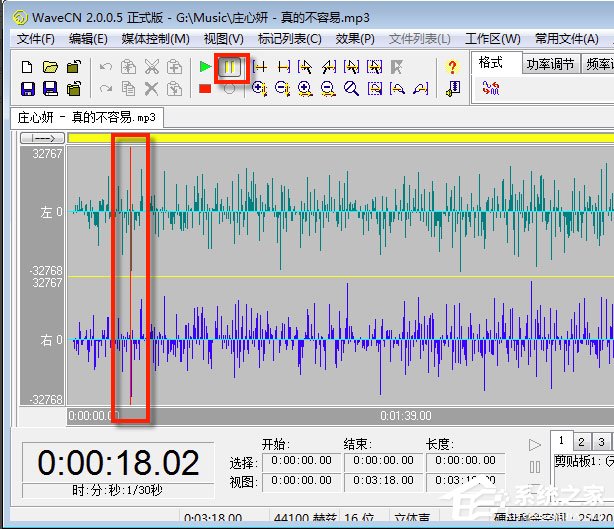Click the zoom in magnifier icon
614x529 pixels.
304,89
